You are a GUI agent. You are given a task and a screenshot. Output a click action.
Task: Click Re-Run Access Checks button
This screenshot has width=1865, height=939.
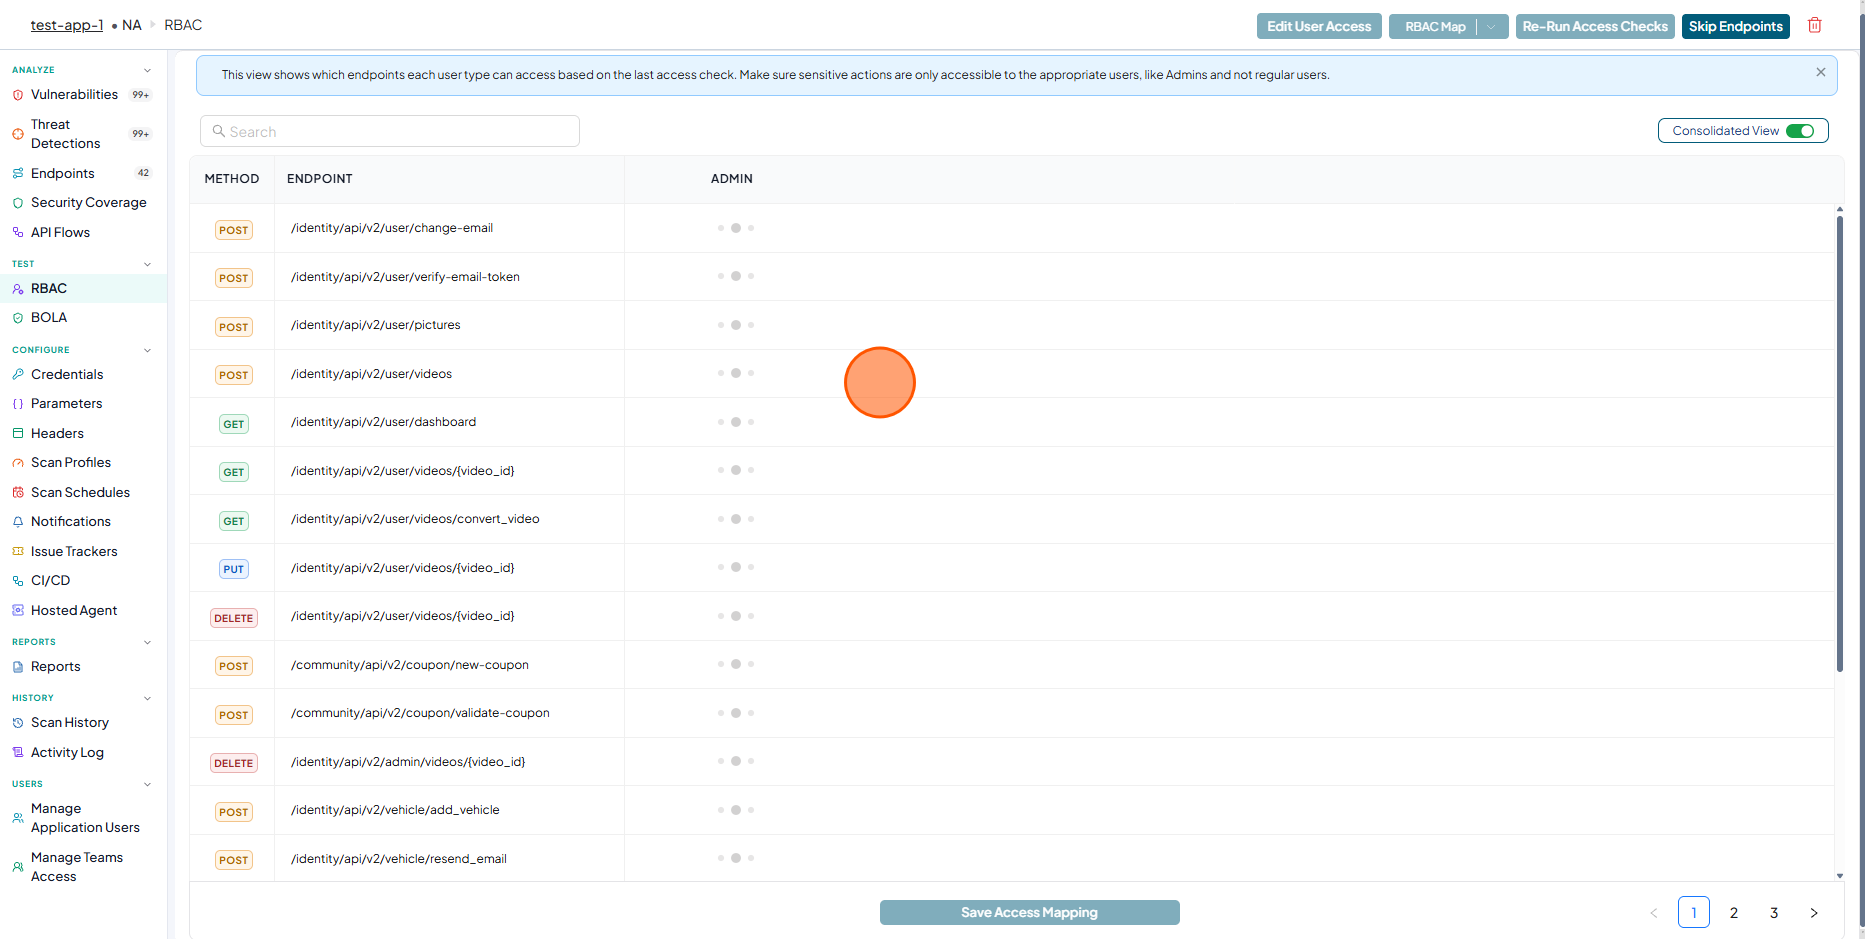pyautogui.click(x=1595, y=27)
